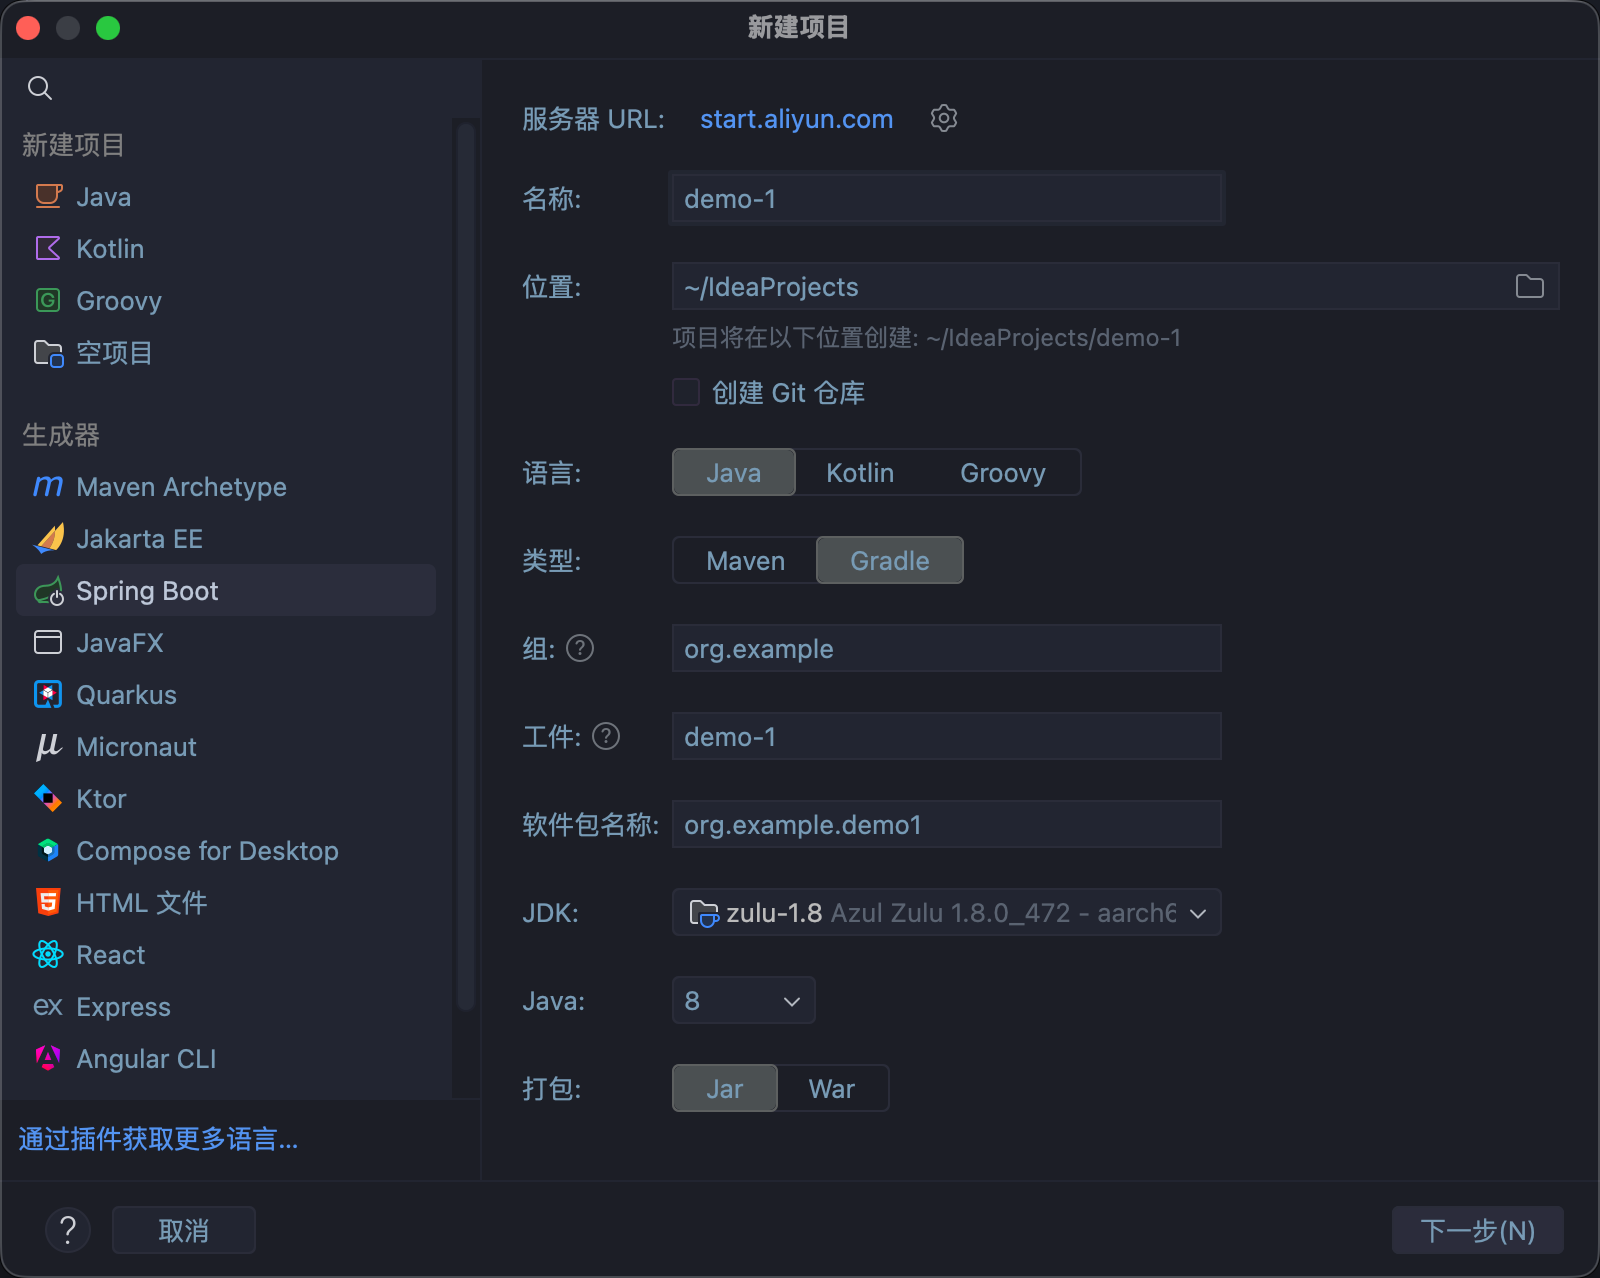Image resolution: width=1600 pixels, height=1278 pixels.
Task: Select War packaging option
Action: coord(831,1089)
